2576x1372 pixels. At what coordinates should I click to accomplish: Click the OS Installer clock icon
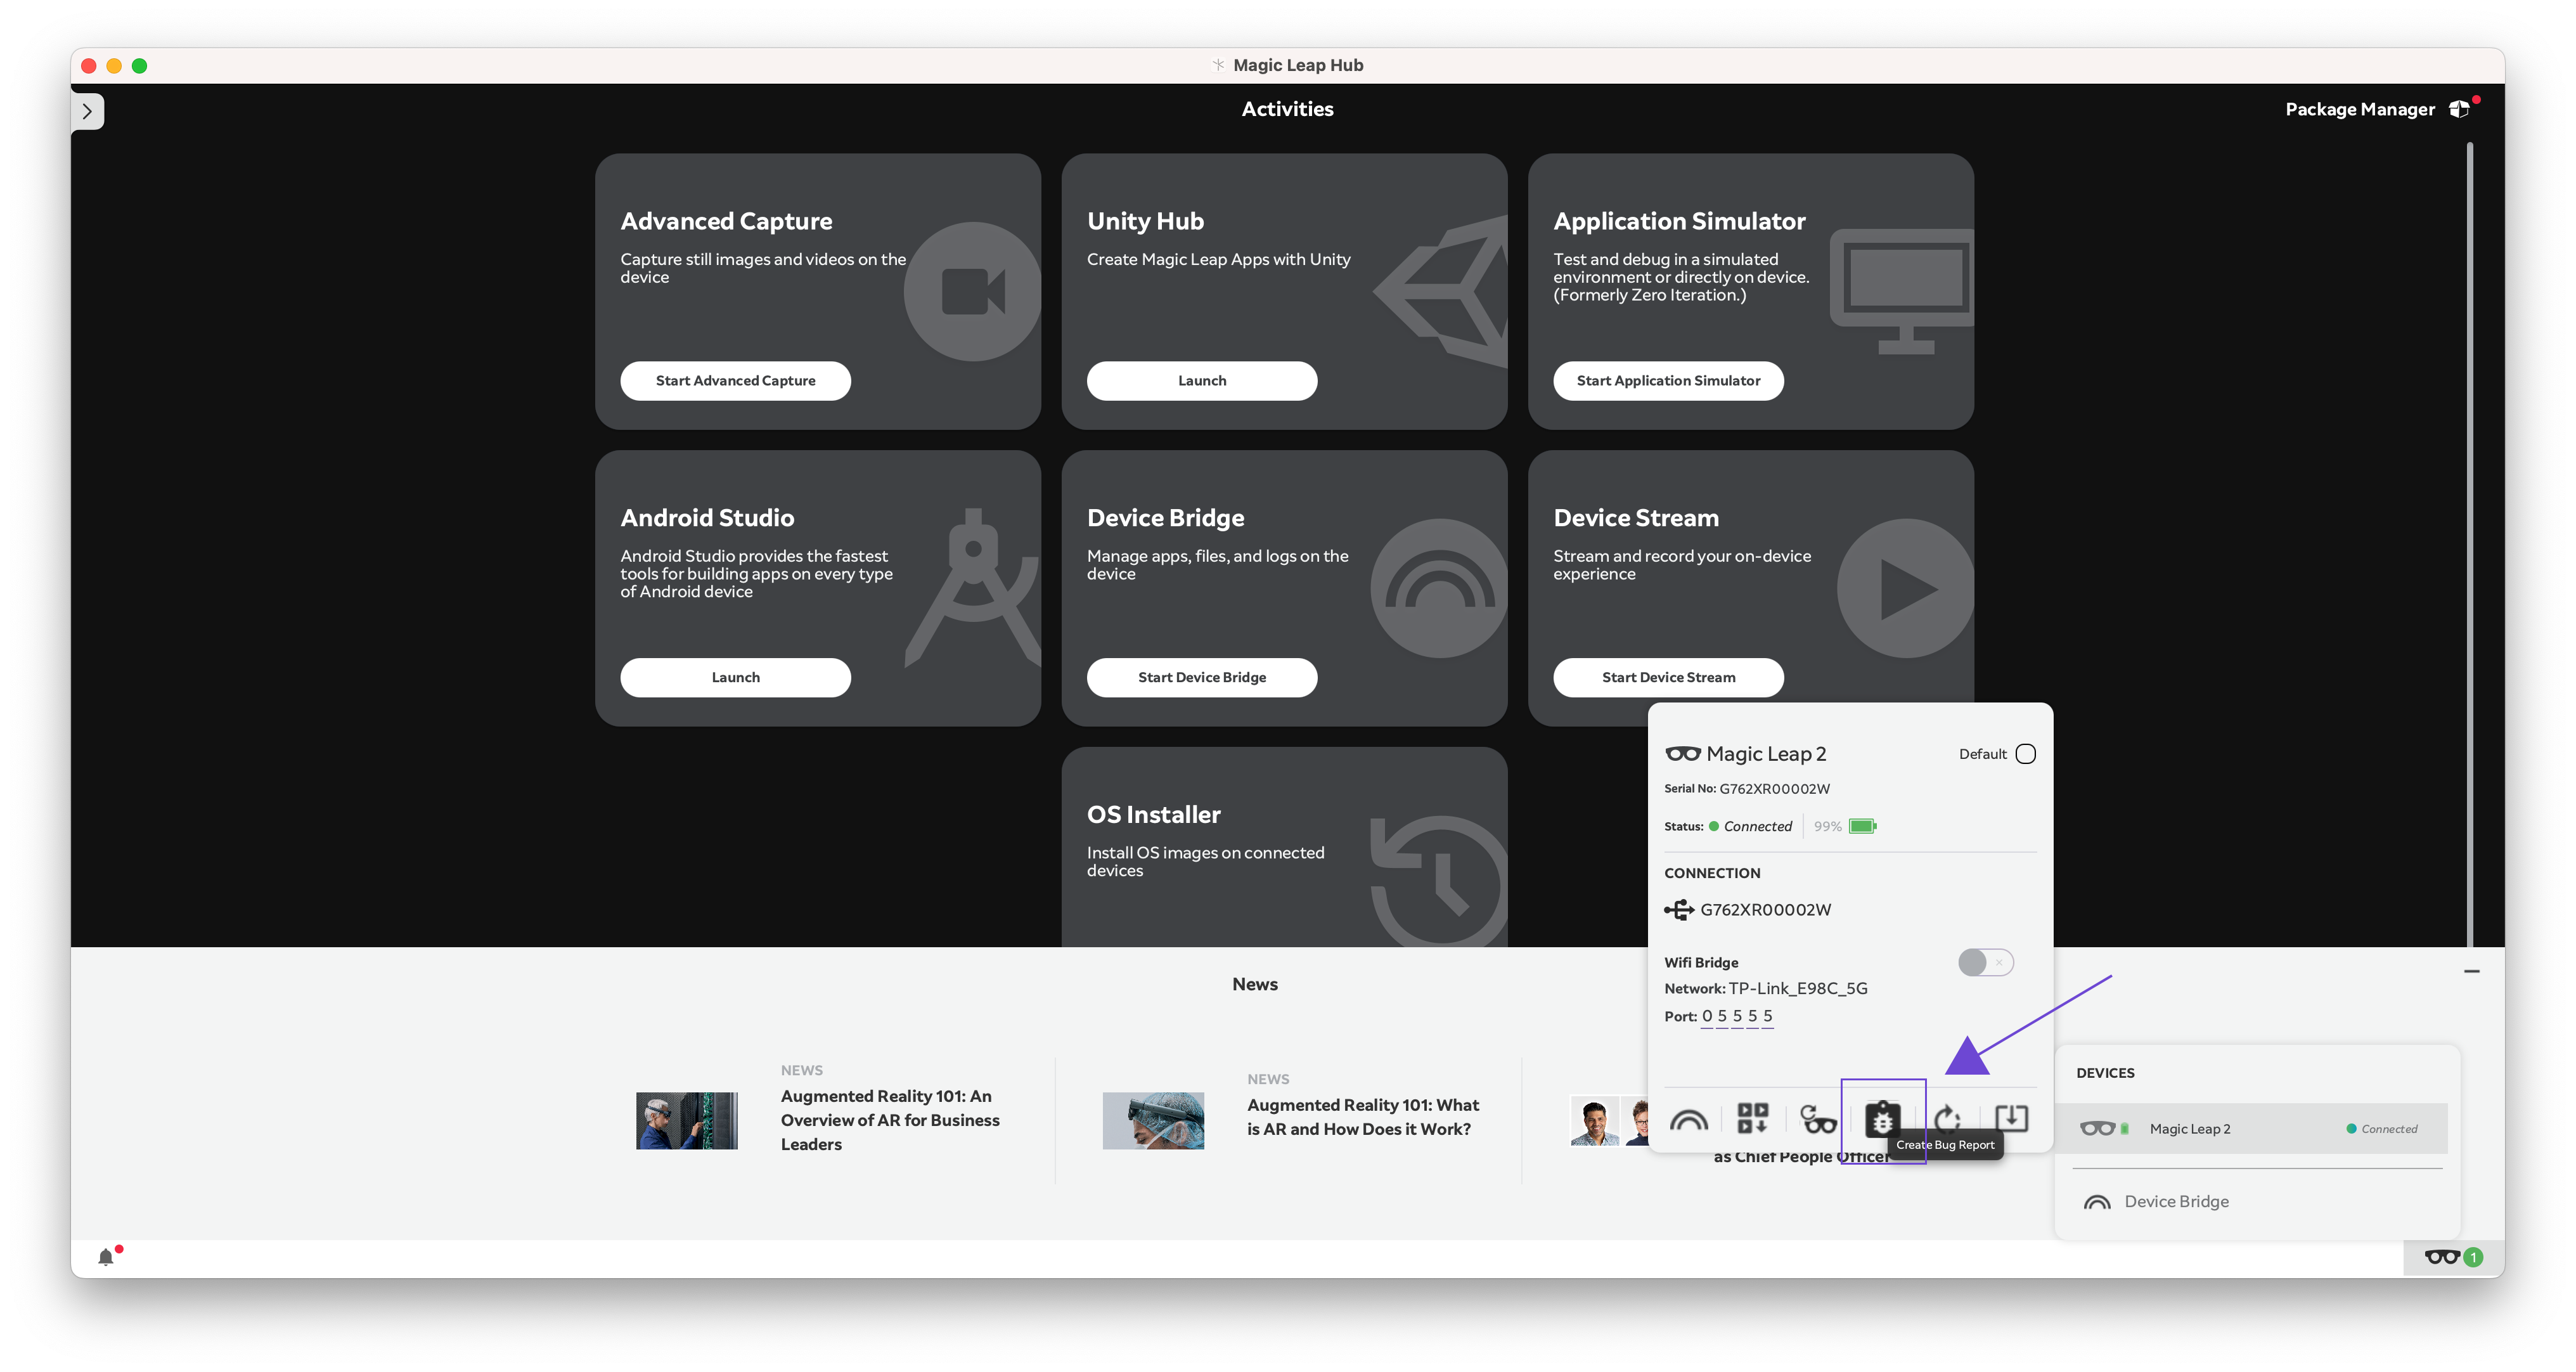click(x=1438, y=880)
